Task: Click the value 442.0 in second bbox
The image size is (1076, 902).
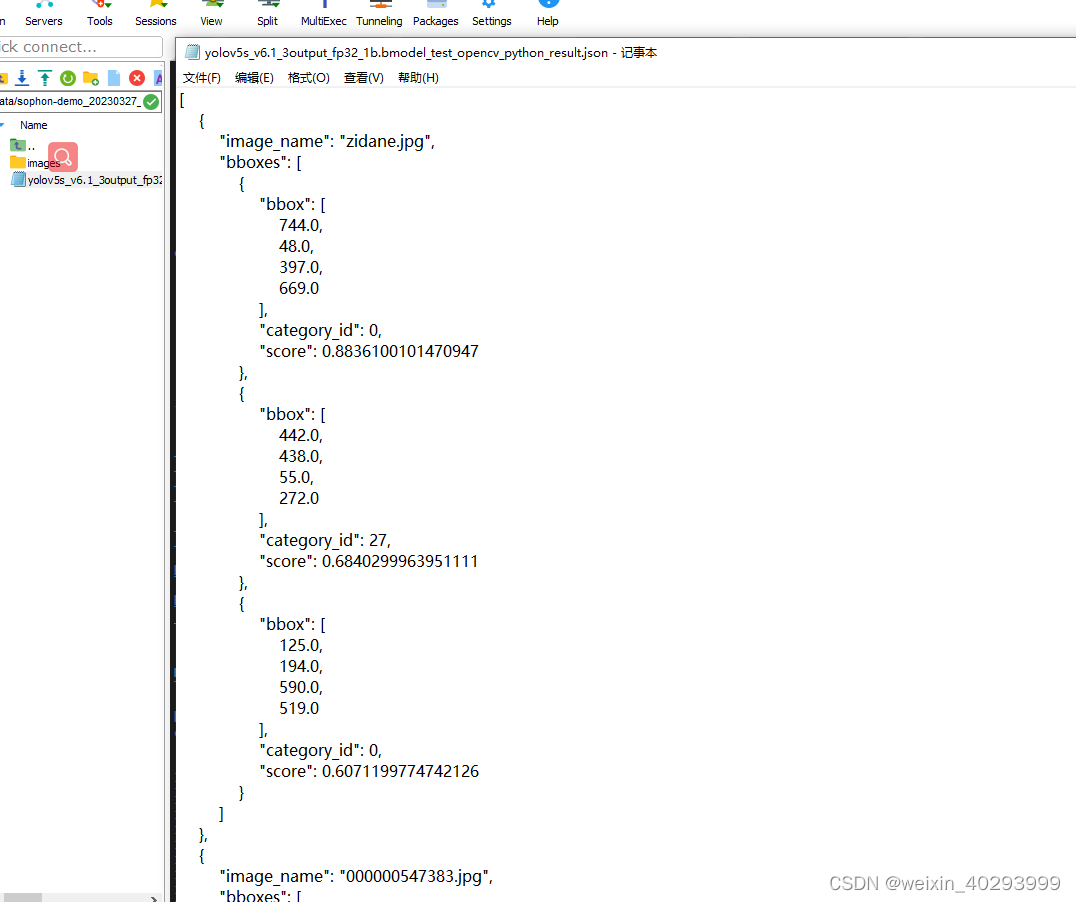Action: pyautogui.click(x=301, y=435)
